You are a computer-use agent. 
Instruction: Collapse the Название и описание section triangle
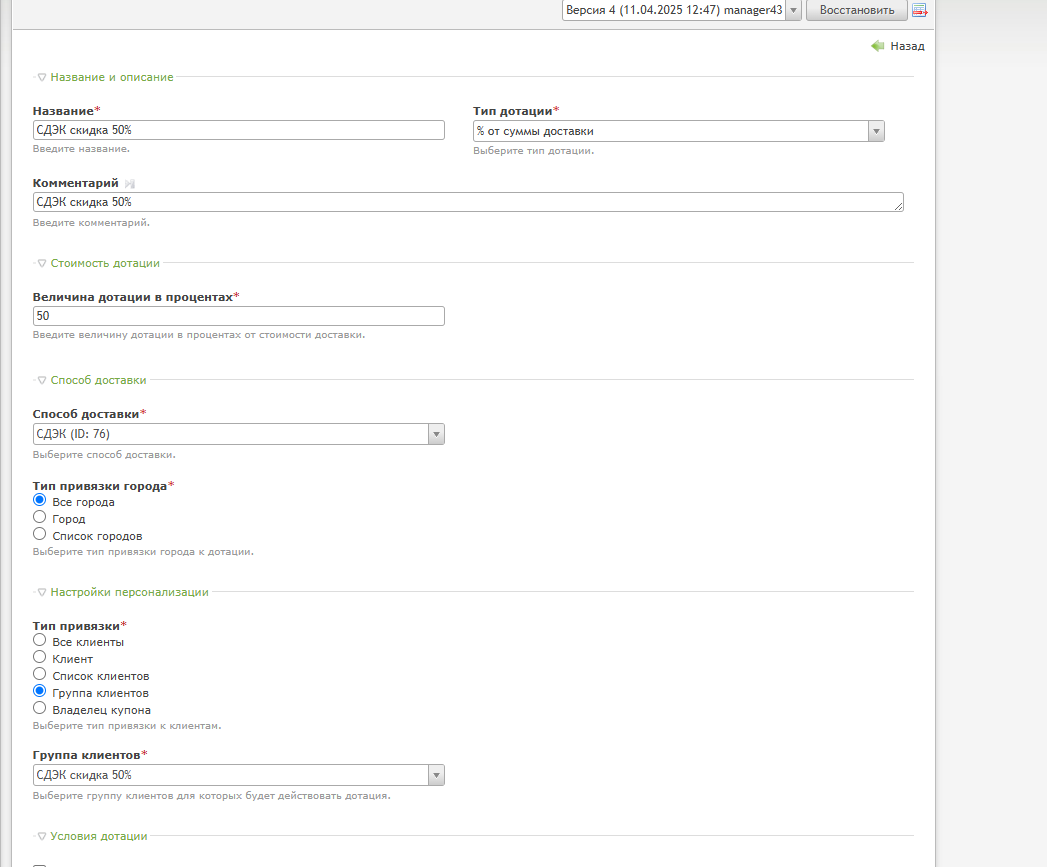click(41, 77)
